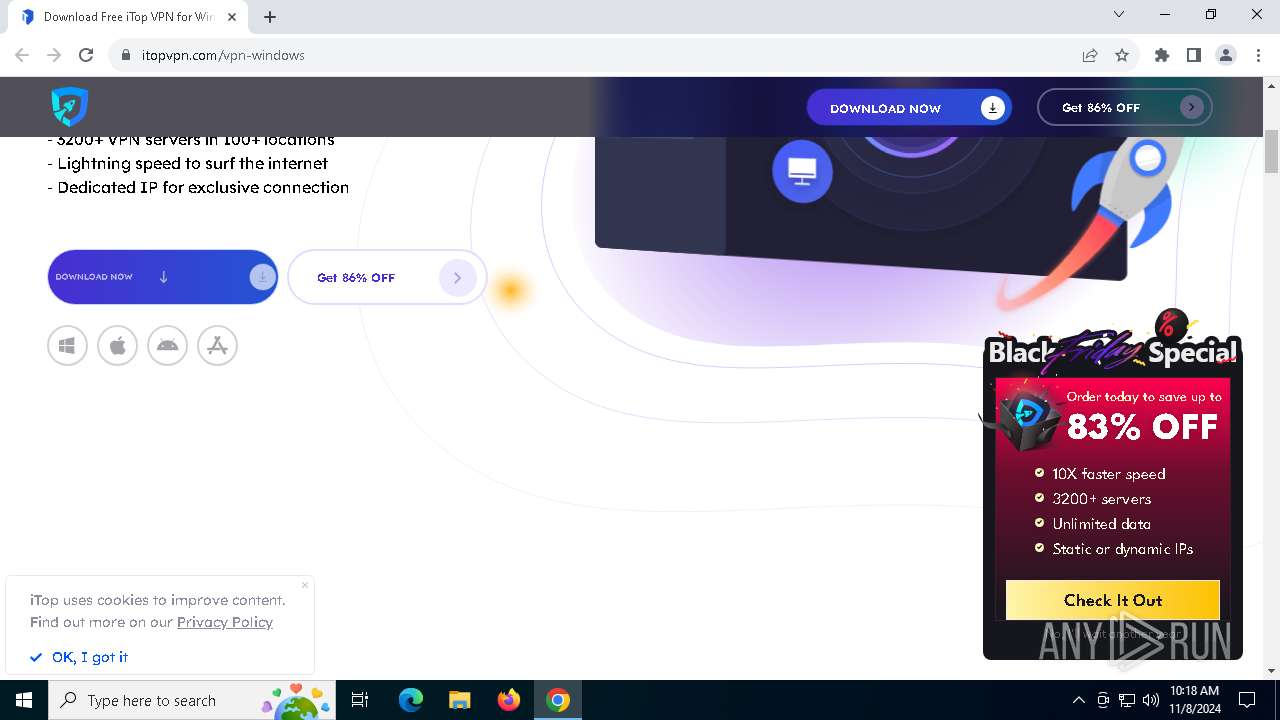
Task: Show hidden system tray icons
Action: click(1078, 700)
